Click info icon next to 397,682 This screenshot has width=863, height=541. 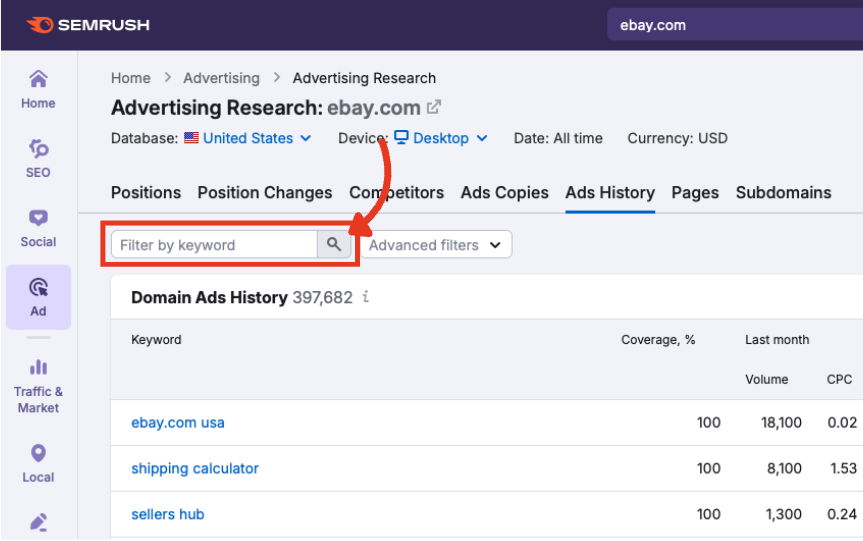pos(366,297)
